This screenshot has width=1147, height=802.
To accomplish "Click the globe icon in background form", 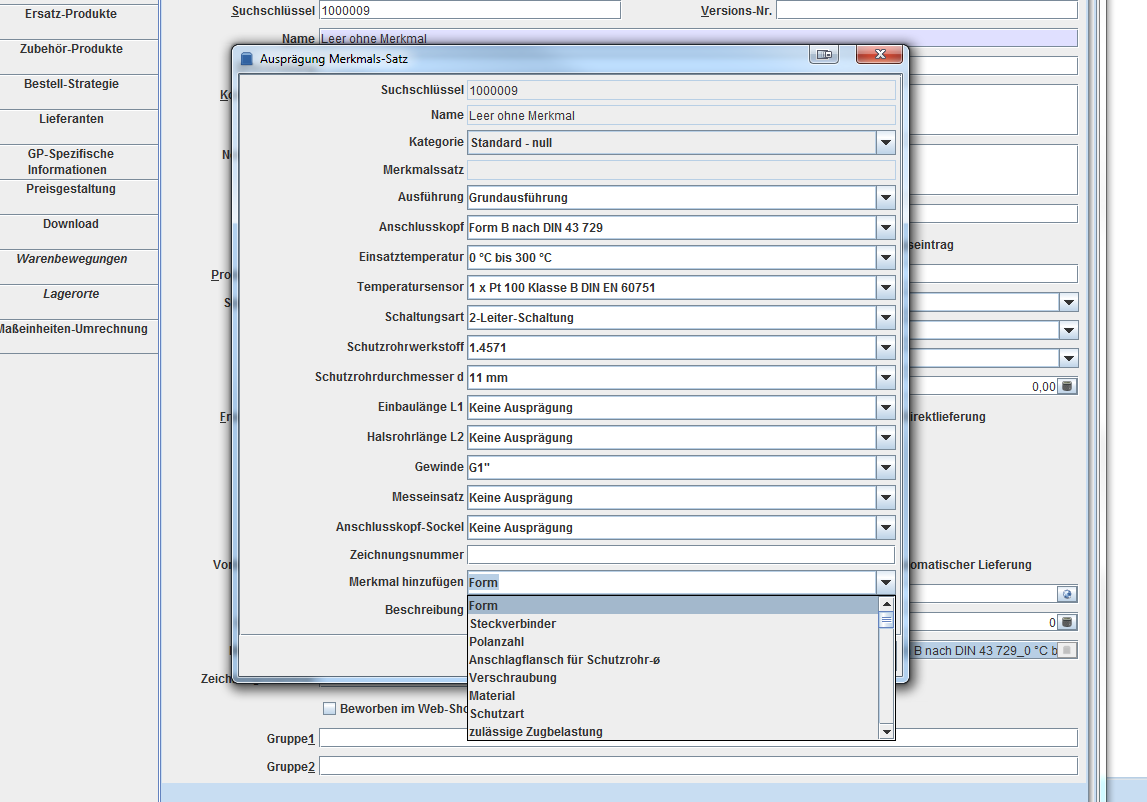I will 1067,594.
